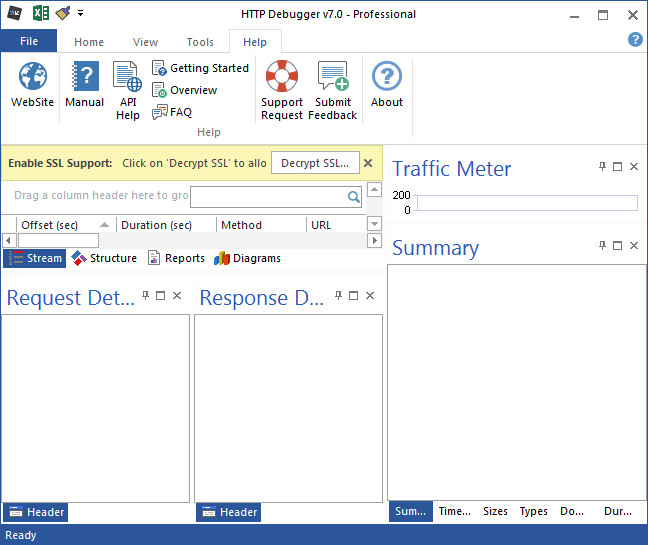The image size is (648, 545).
Task: Click the search magnifier icon
Action: [354, 197]
